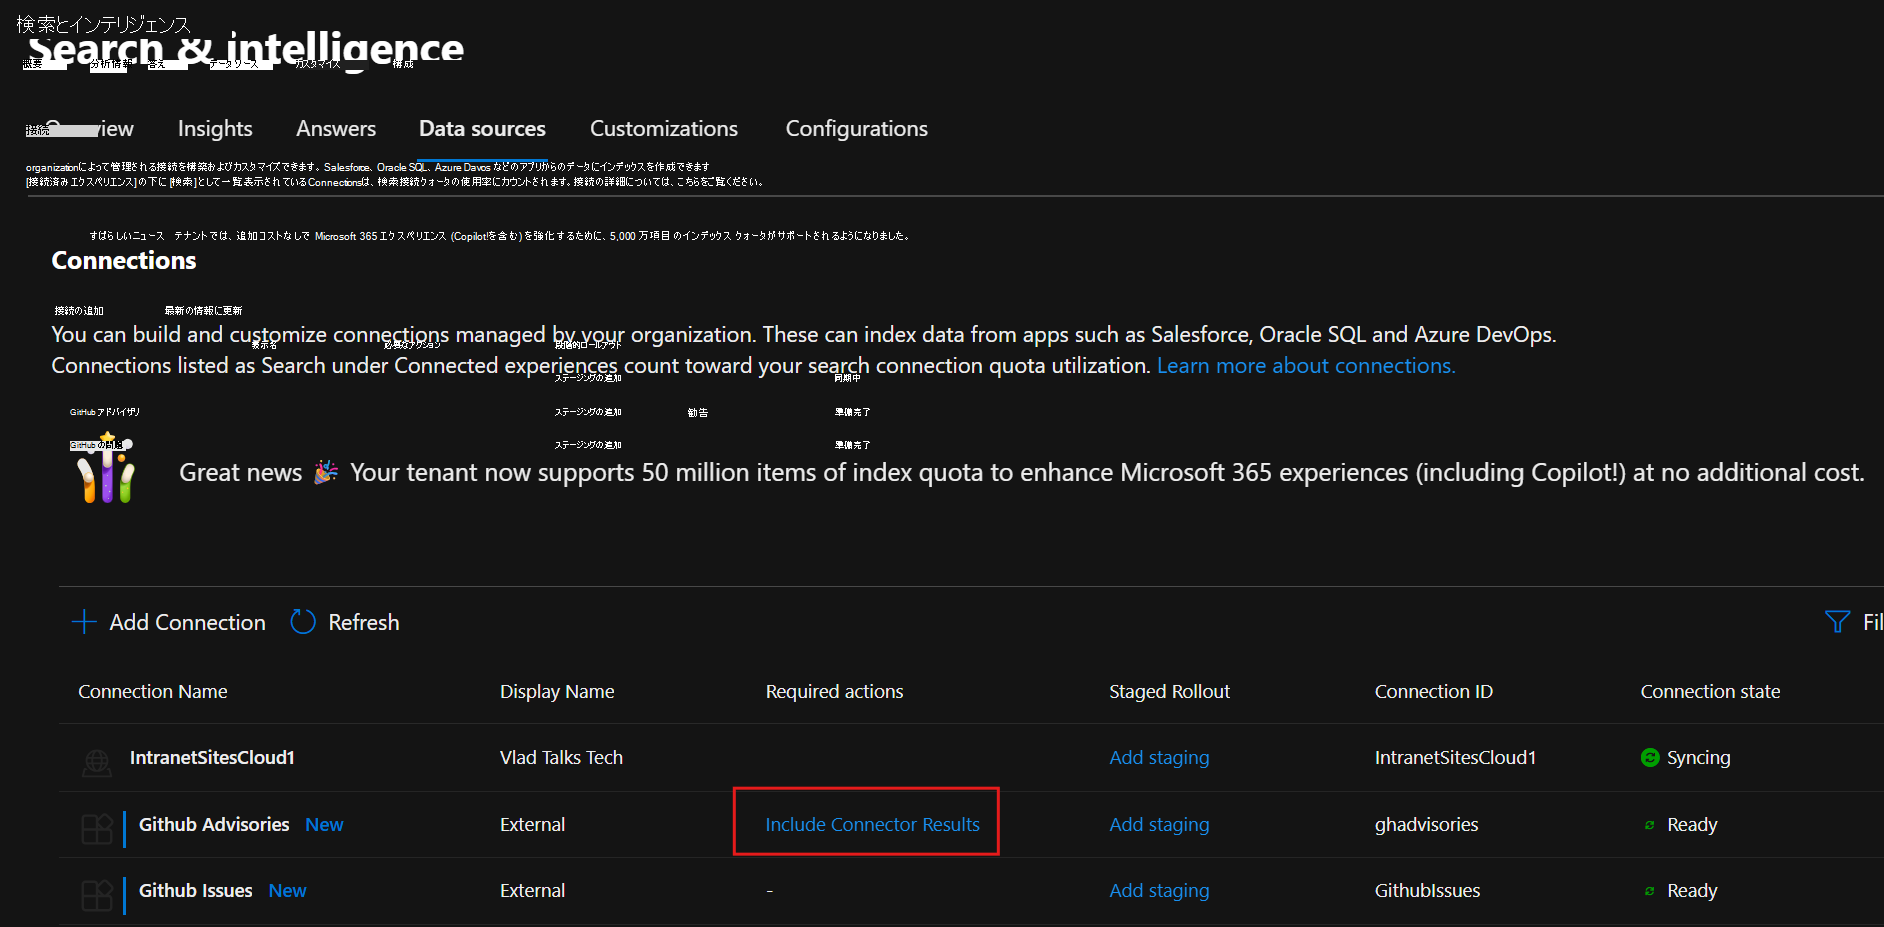Sort by Required actions column header
Image resolution: width=1884 pixels, height=927 pixels.
tap(834, 692)
